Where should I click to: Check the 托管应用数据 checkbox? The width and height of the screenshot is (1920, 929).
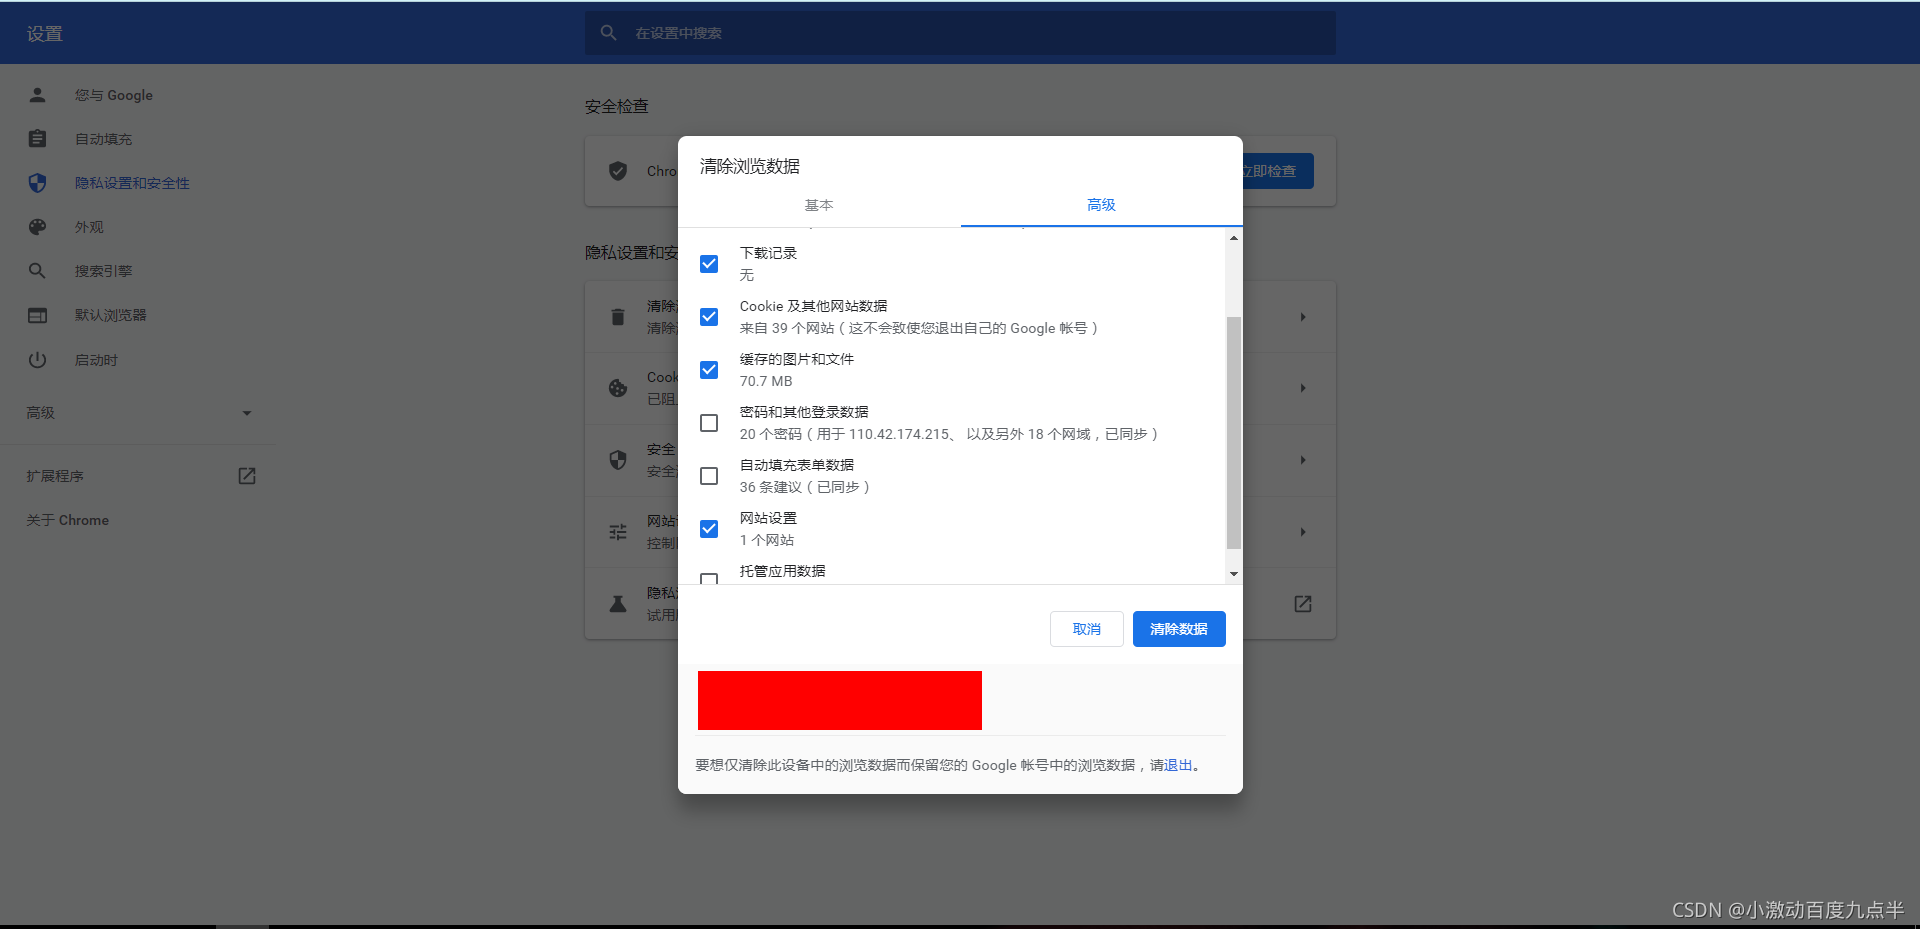click(x=709, y=578)
